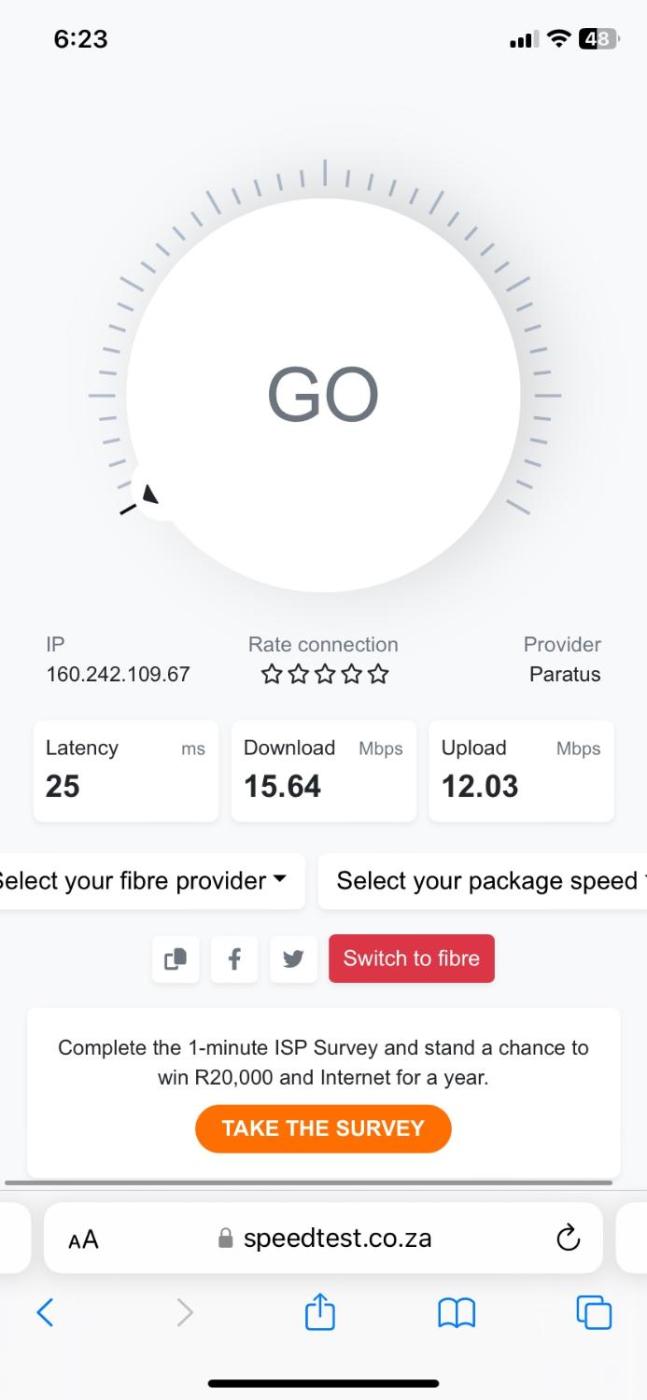This screenshot has height=1400, width=647.
Task: Open the Safari share sheet
Action: click(x=319, y=1312)
